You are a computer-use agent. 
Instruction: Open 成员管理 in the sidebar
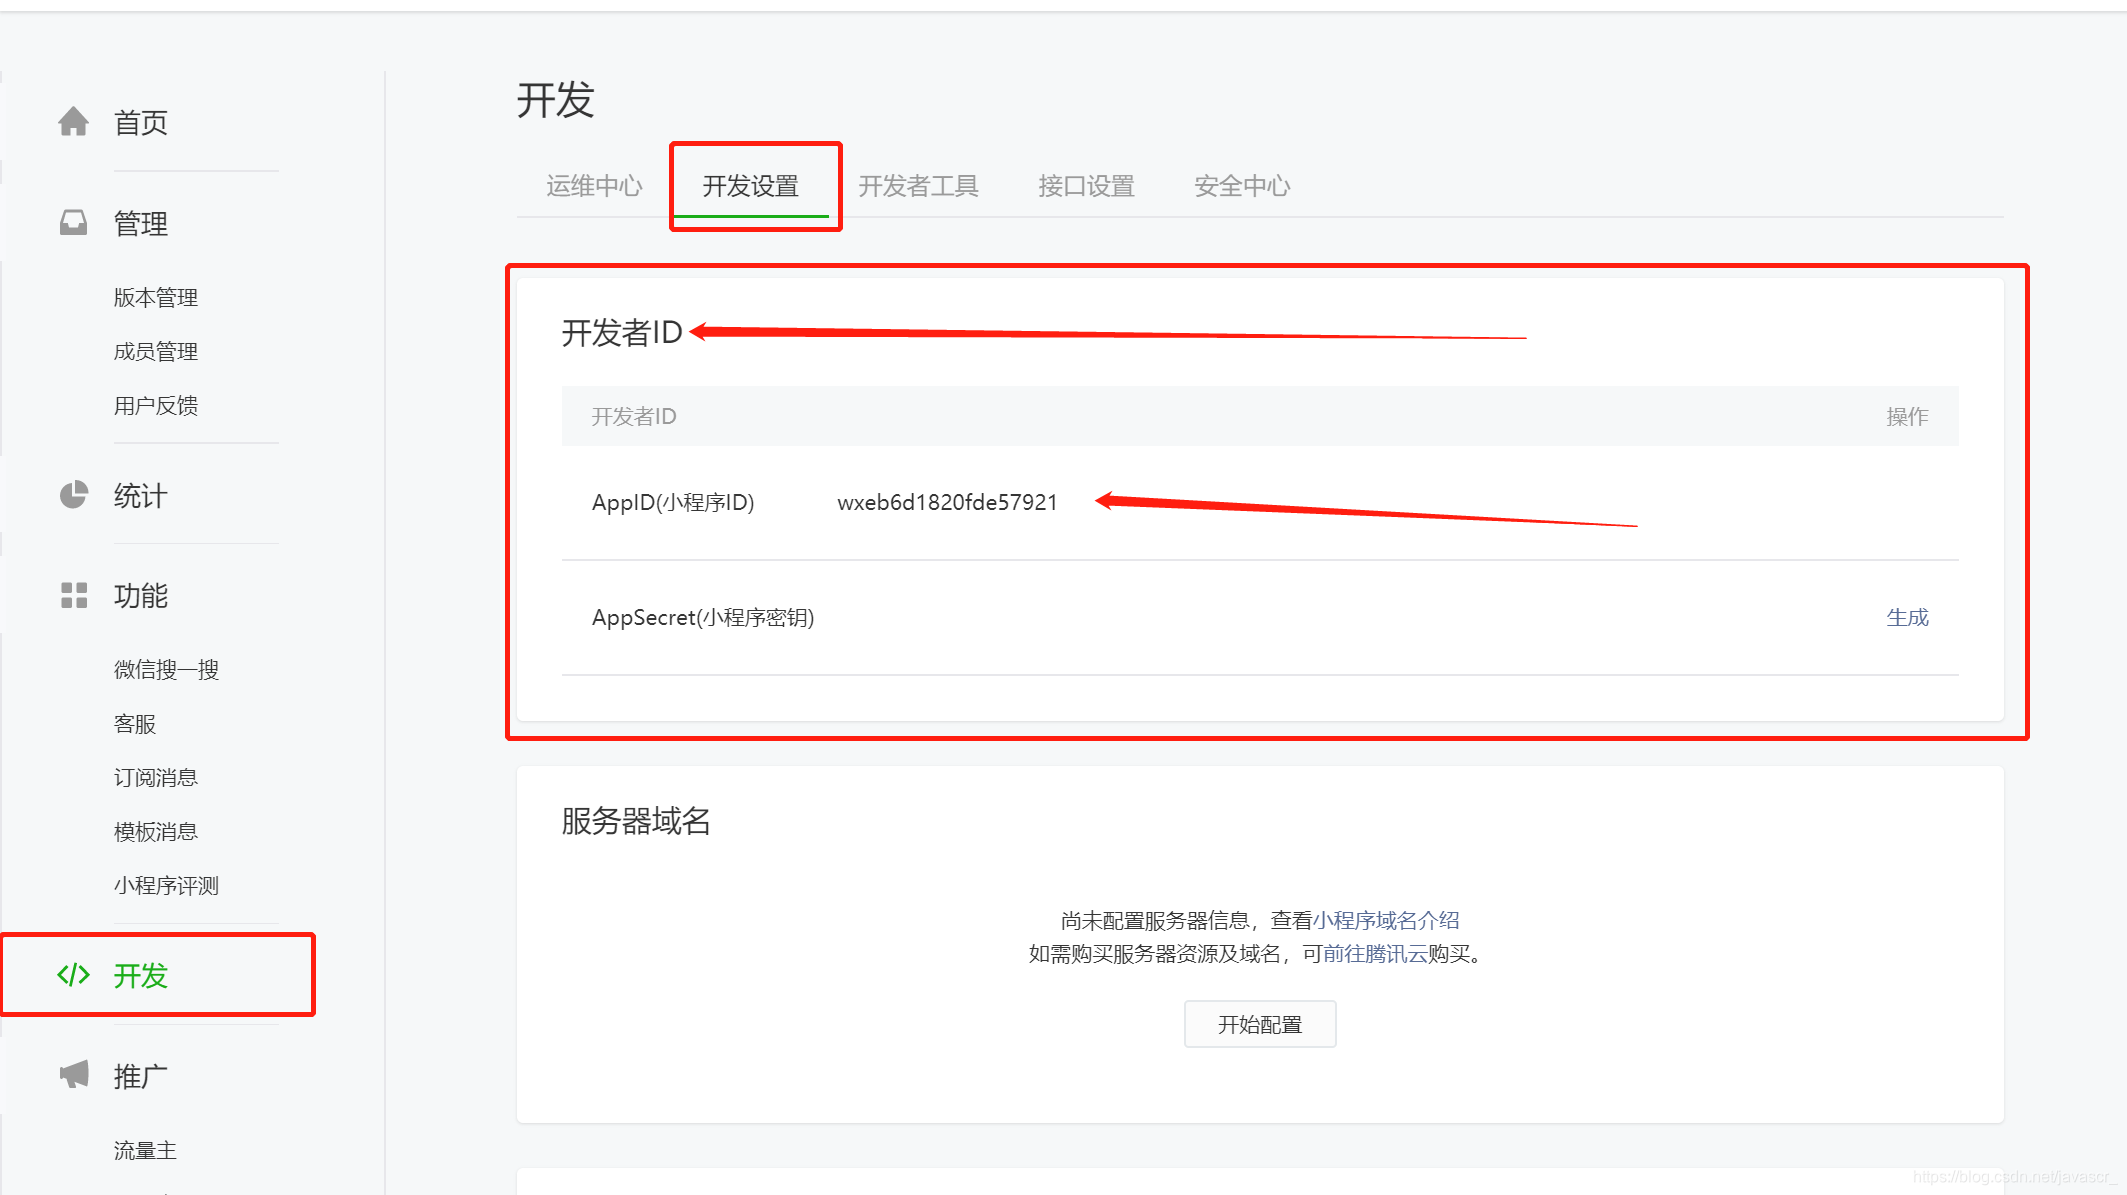(x=155, y=351)
